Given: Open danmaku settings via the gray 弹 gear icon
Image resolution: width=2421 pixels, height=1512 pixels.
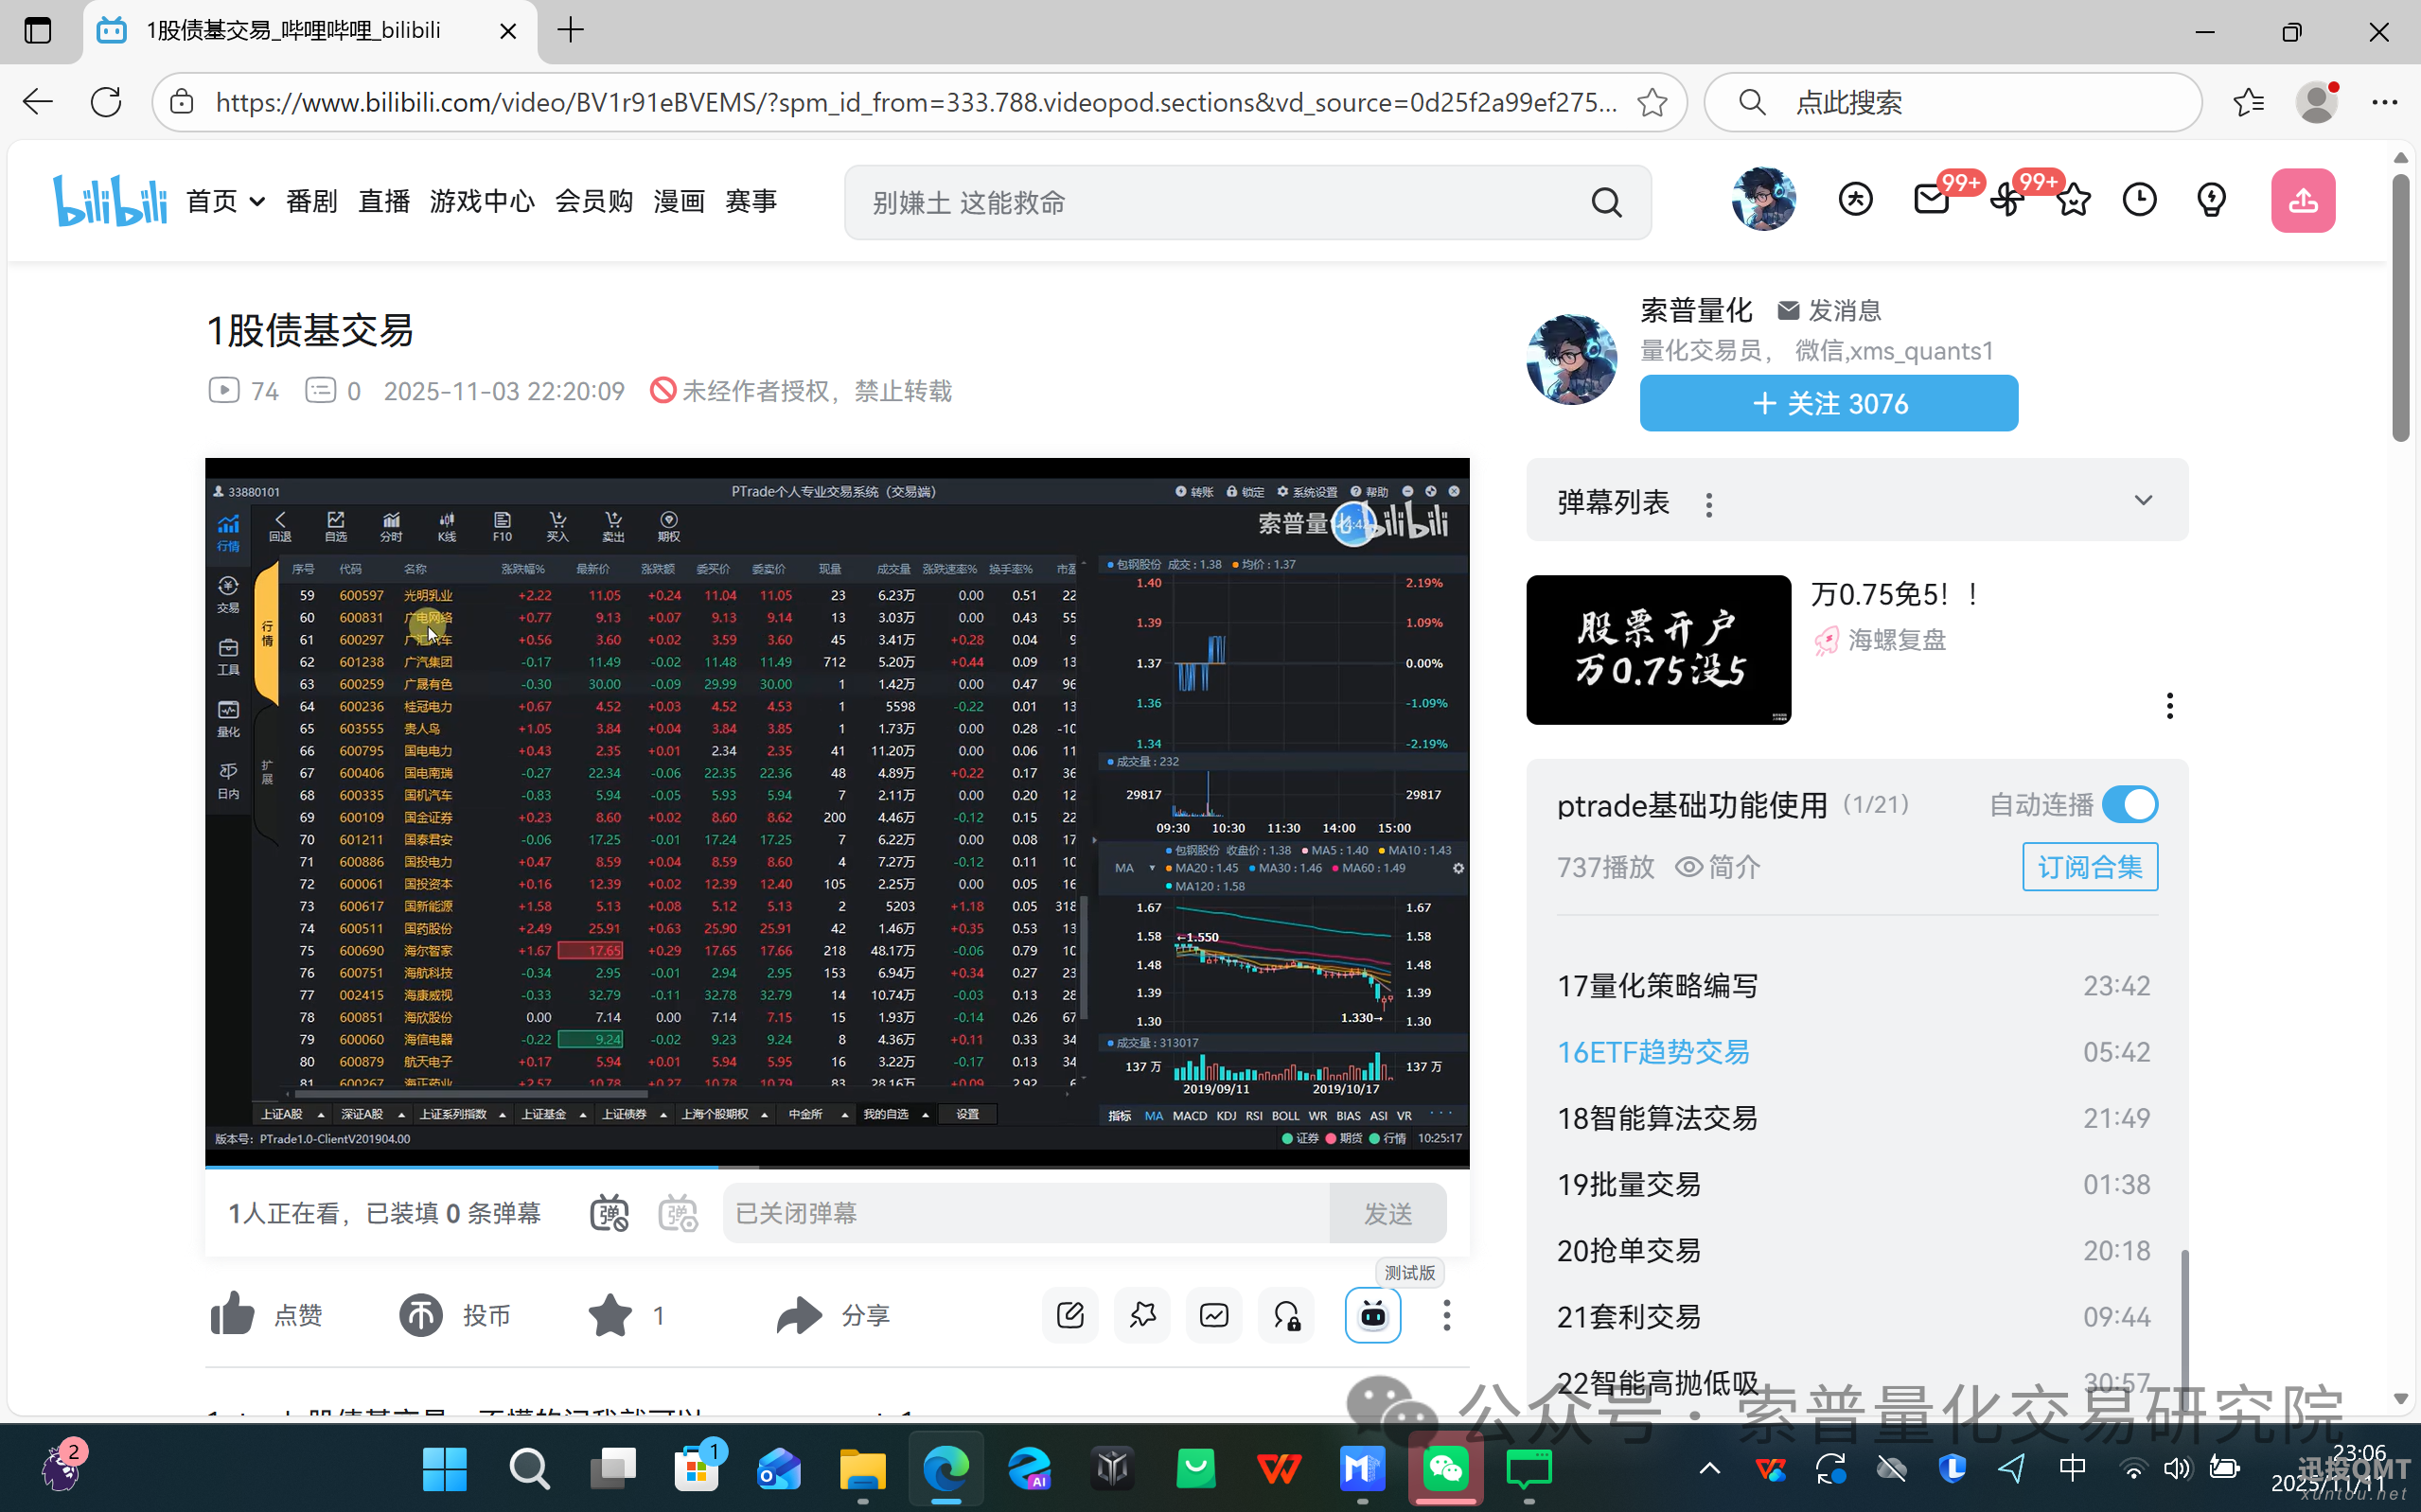Looking at the screenshot, I should point(678,1213).
